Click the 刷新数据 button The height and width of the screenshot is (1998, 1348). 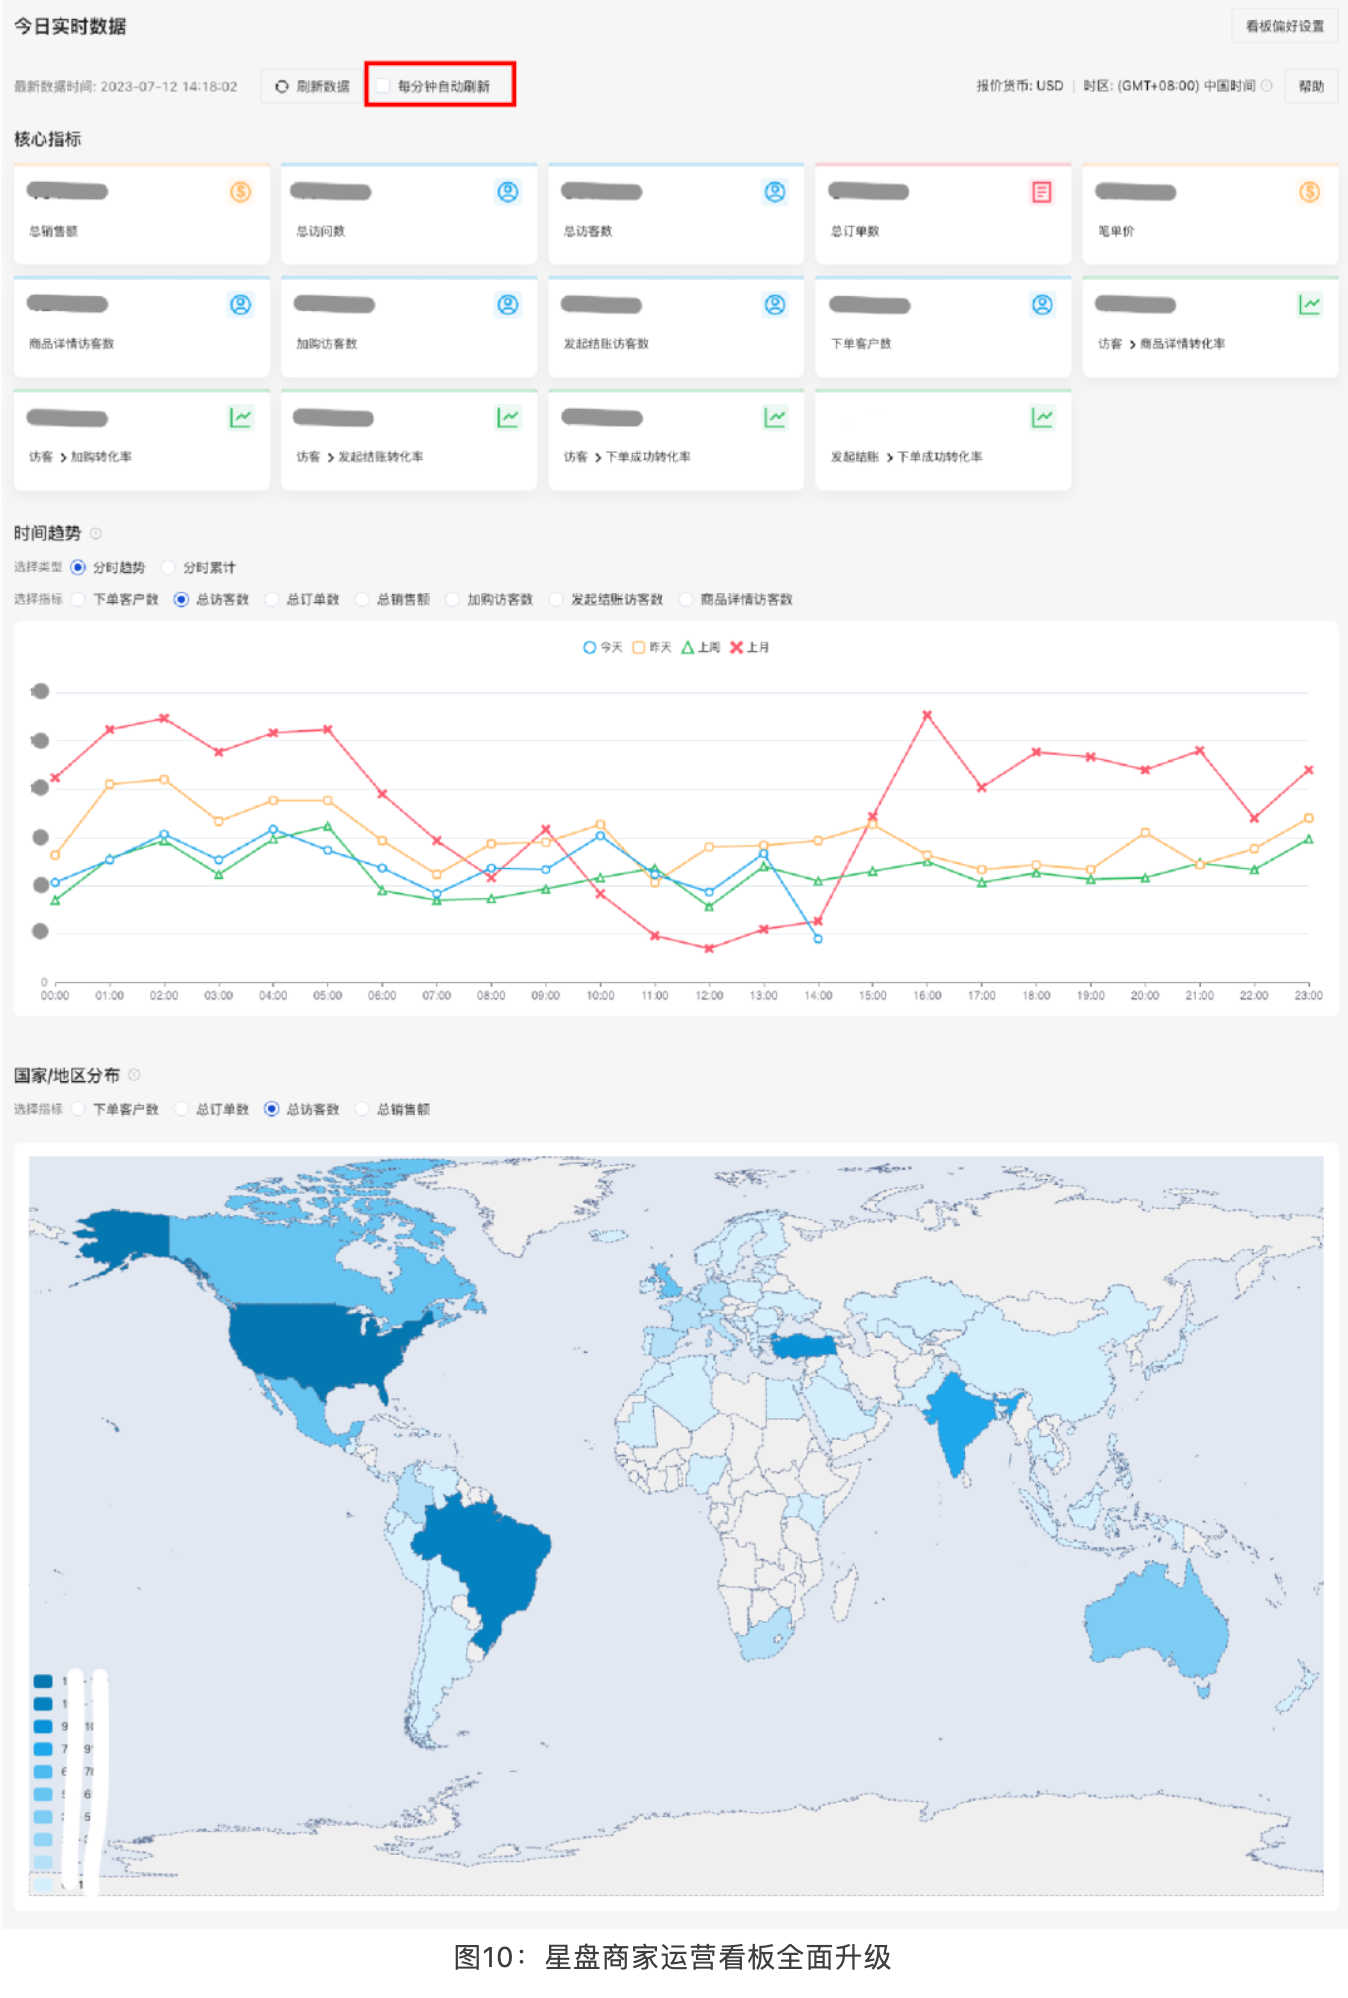pyautogui.click(x=313, y=86)
